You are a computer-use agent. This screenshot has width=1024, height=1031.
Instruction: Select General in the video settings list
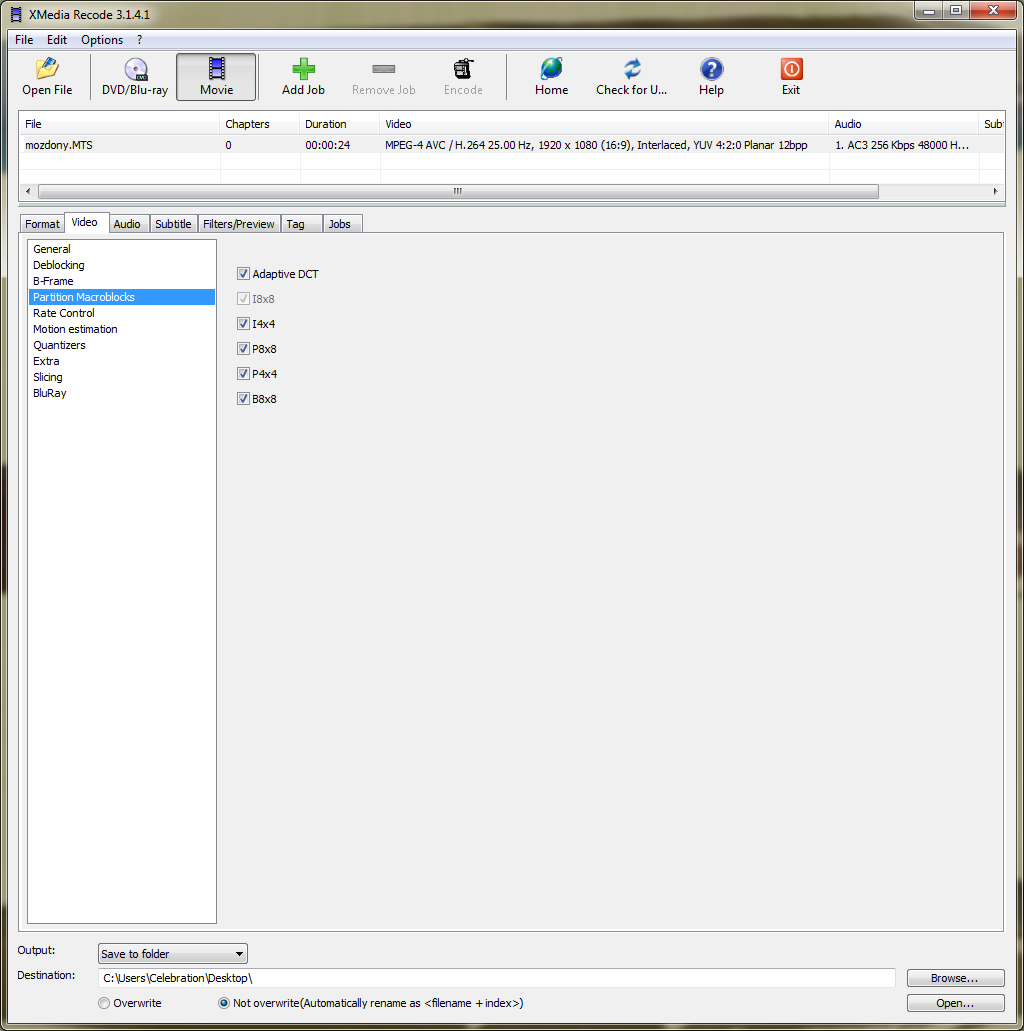(122, 249)
